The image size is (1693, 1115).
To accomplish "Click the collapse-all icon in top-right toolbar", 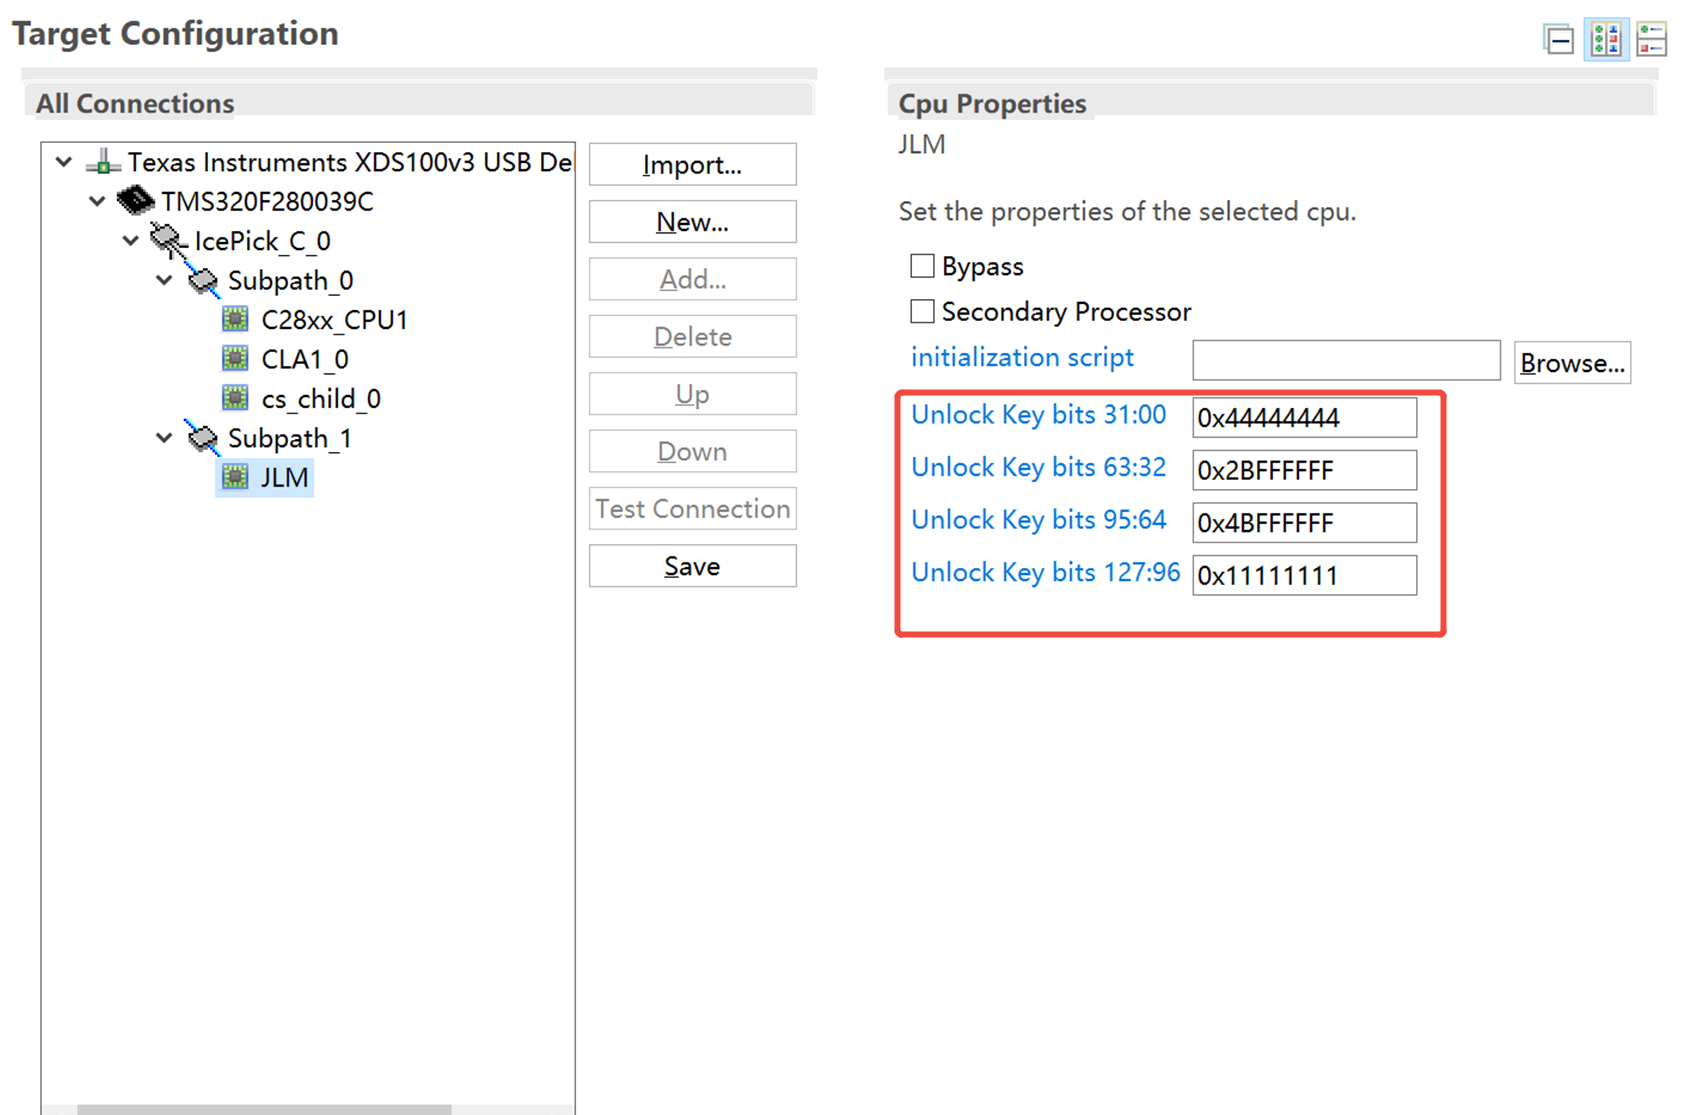I will (x=1558, y=40).
